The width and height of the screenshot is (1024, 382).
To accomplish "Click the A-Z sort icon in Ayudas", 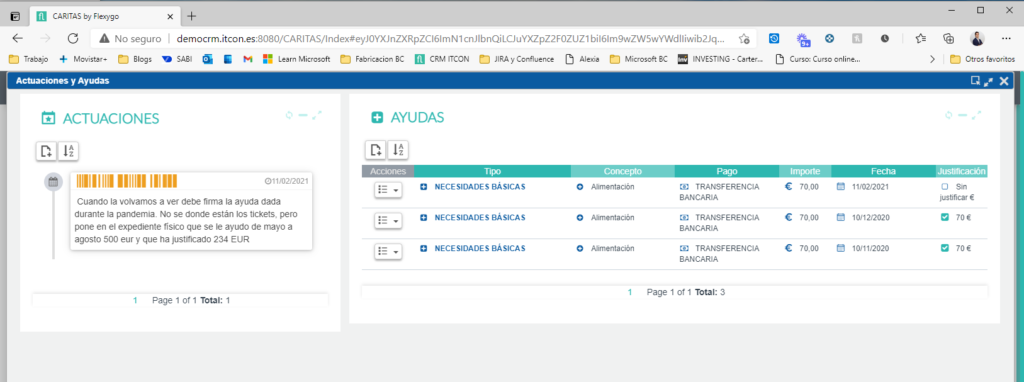I will point(398,150).
